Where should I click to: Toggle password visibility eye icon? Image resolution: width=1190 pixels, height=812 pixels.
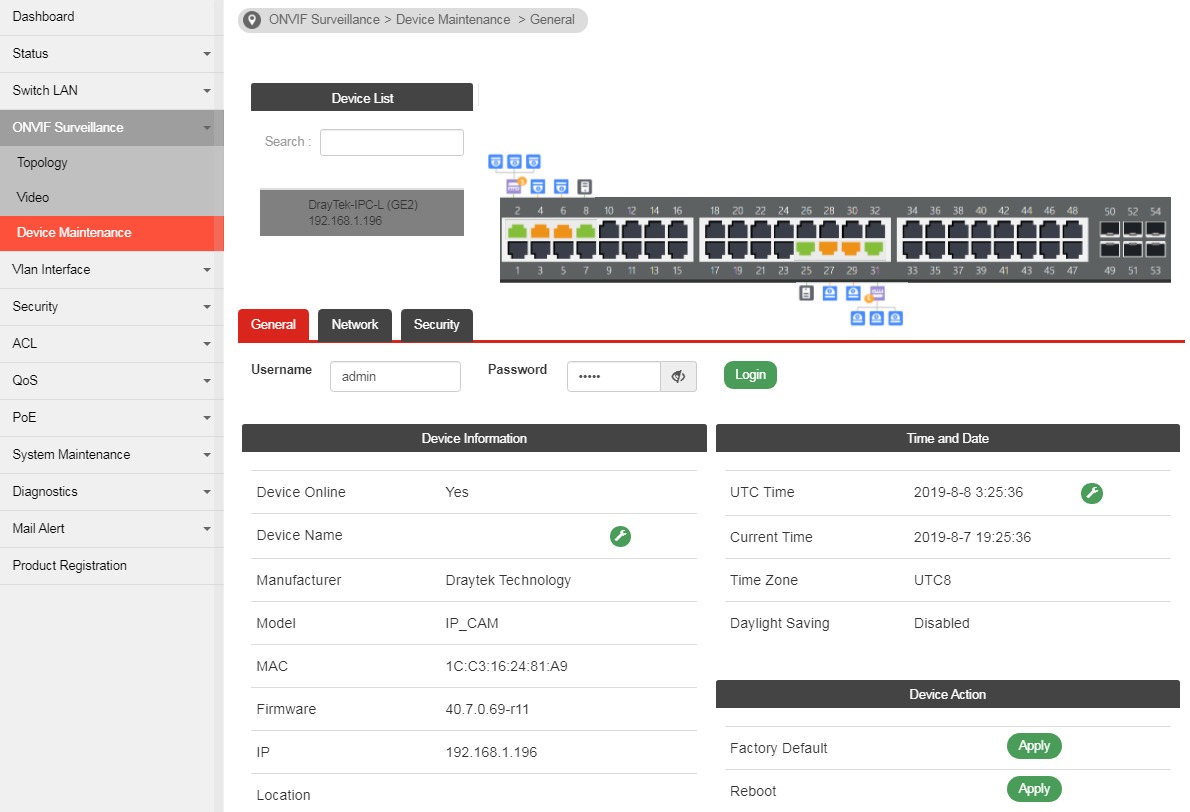click(678, 376)
